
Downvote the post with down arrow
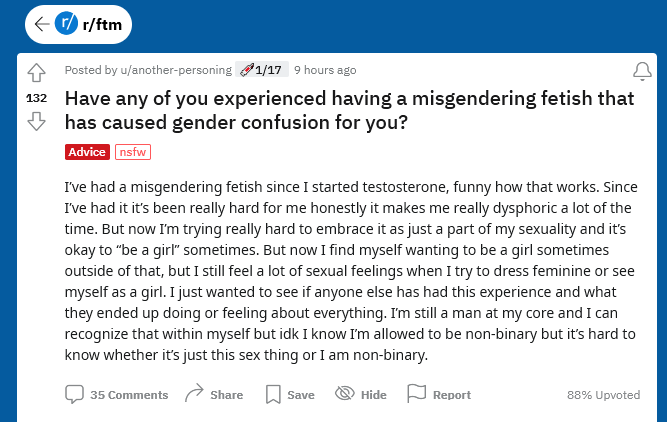37,122
